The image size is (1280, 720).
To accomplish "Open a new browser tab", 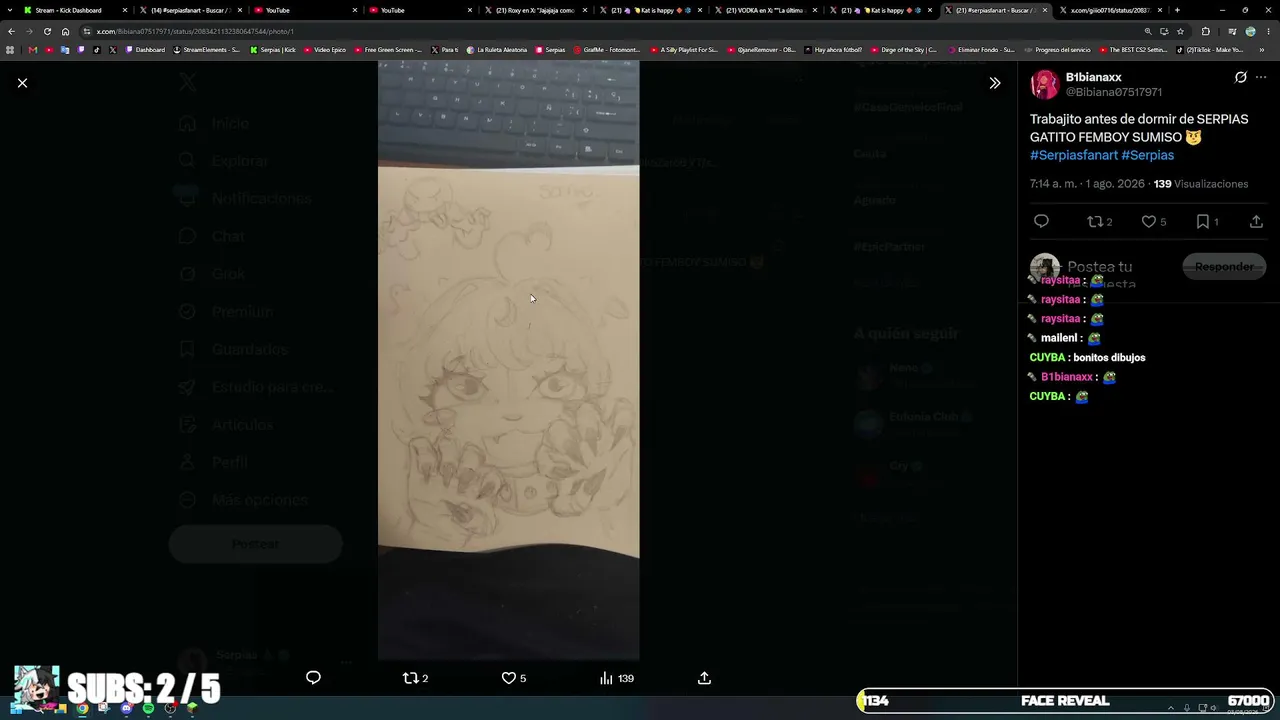I will coord(1177,10).
